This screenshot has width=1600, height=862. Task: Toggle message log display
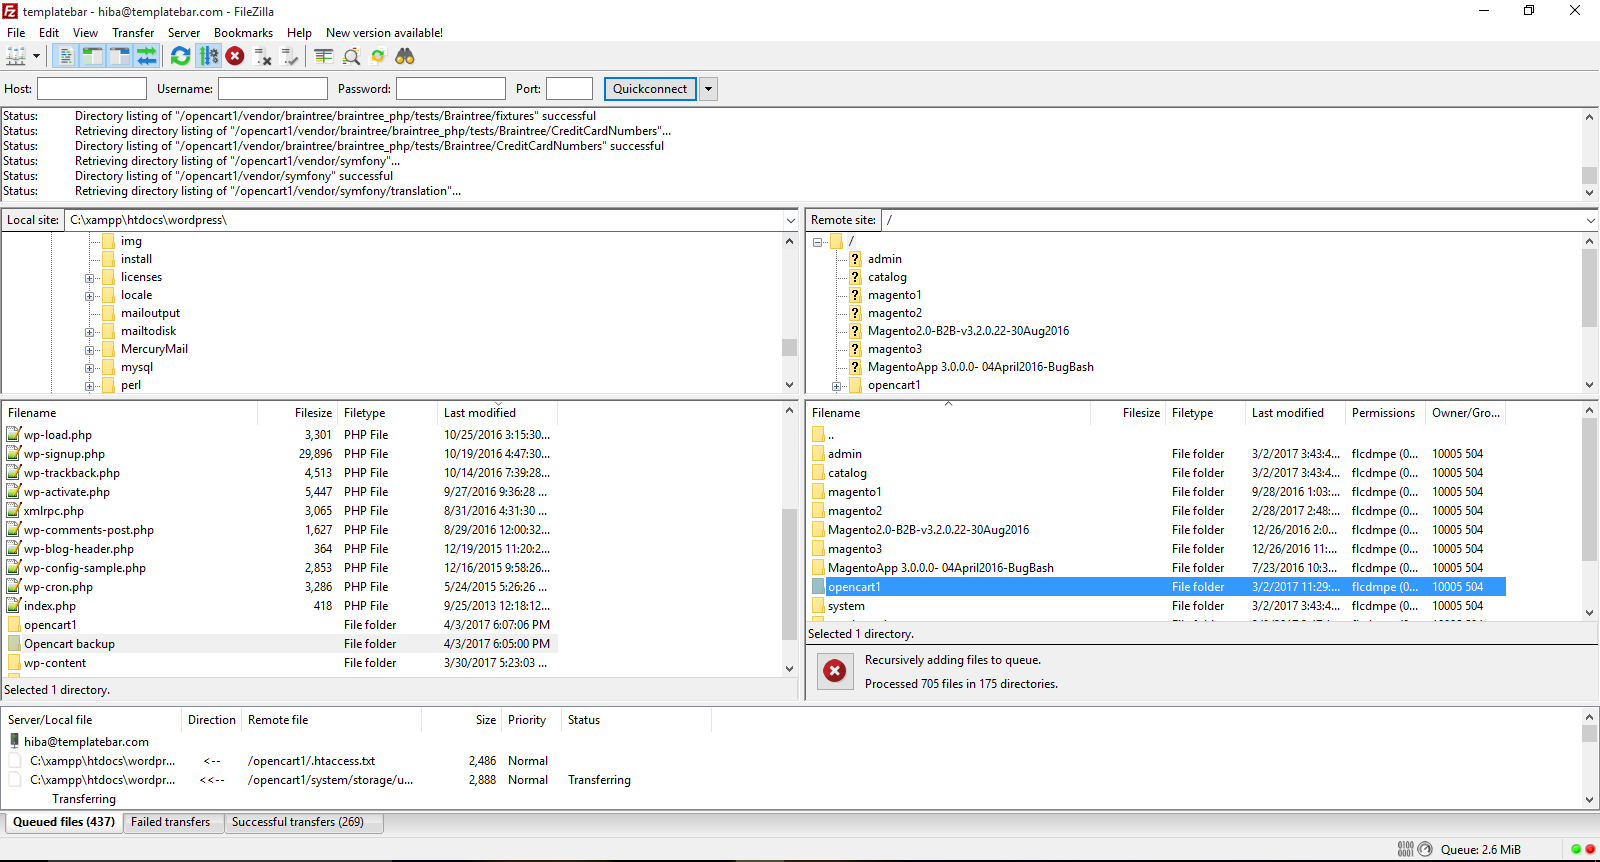[x=65, y=57]
